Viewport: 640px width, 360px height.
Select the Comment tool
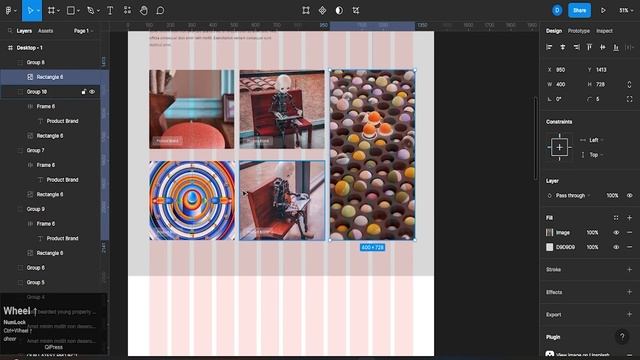coord(160,11)
